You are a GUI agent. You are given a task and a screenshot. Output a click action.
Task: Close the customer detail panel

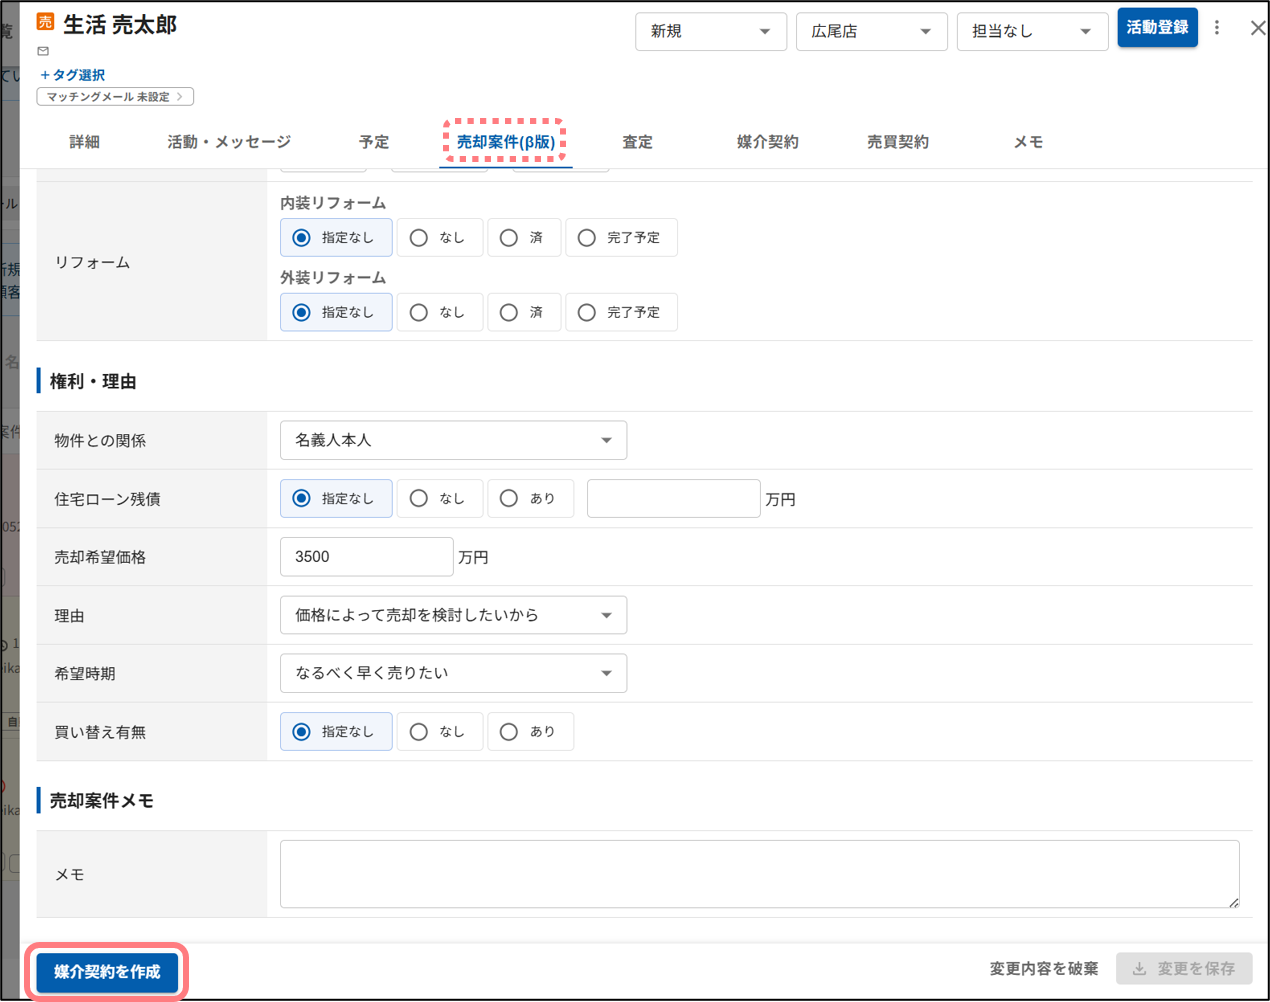(1258, 28)
